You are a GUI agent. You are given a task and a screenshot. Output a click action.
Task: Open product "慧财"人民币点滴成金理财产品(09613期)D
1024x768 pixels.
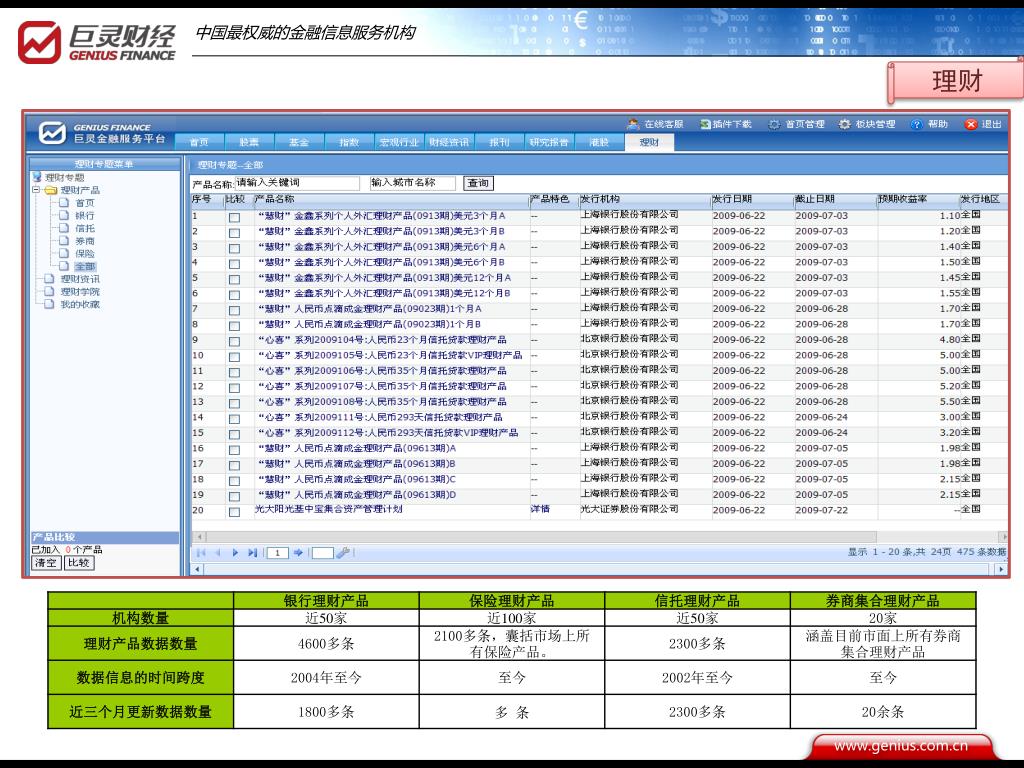[357, 494]
